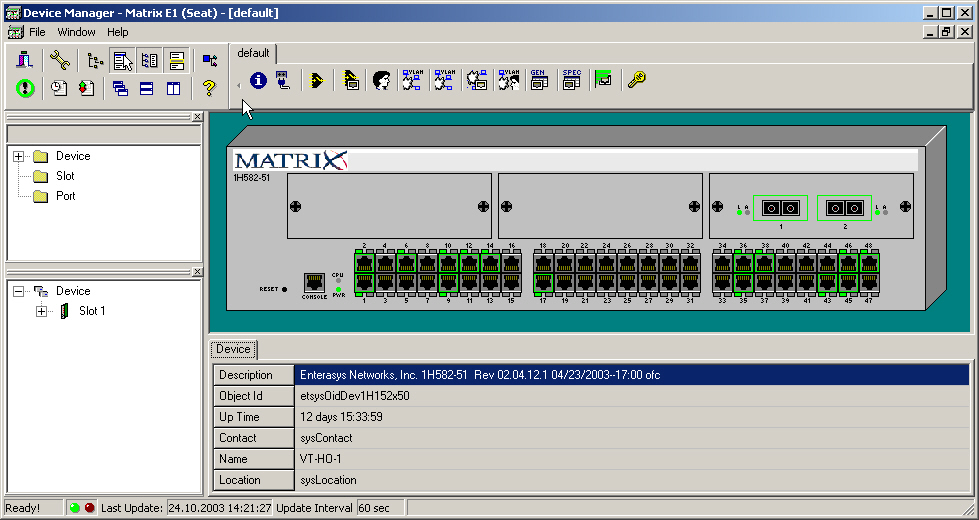Expand the Slot 1 tree node
This screenshot has width=979, height=520.
41,311
